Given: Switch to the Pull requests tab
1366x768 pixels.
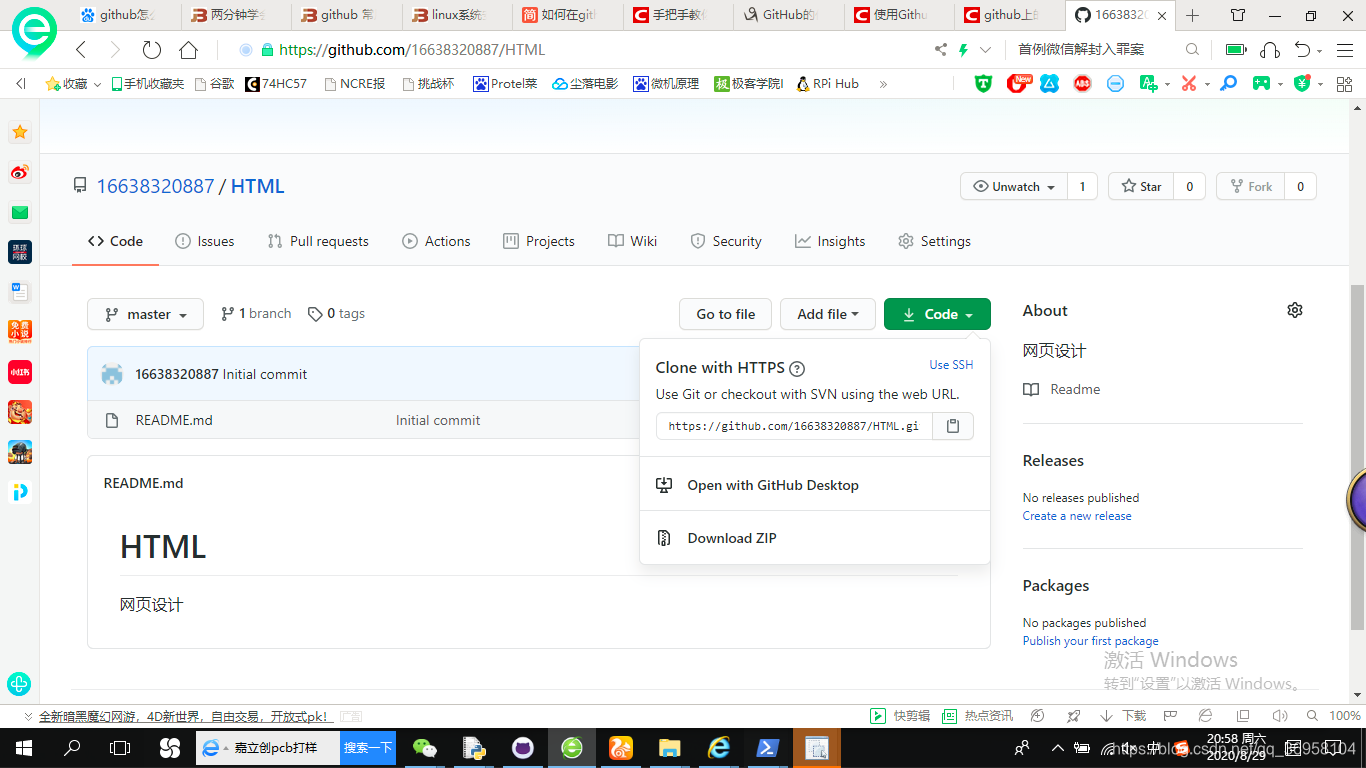Looking at the screenshot, I should pyautogui.click(x=318, y=241).
